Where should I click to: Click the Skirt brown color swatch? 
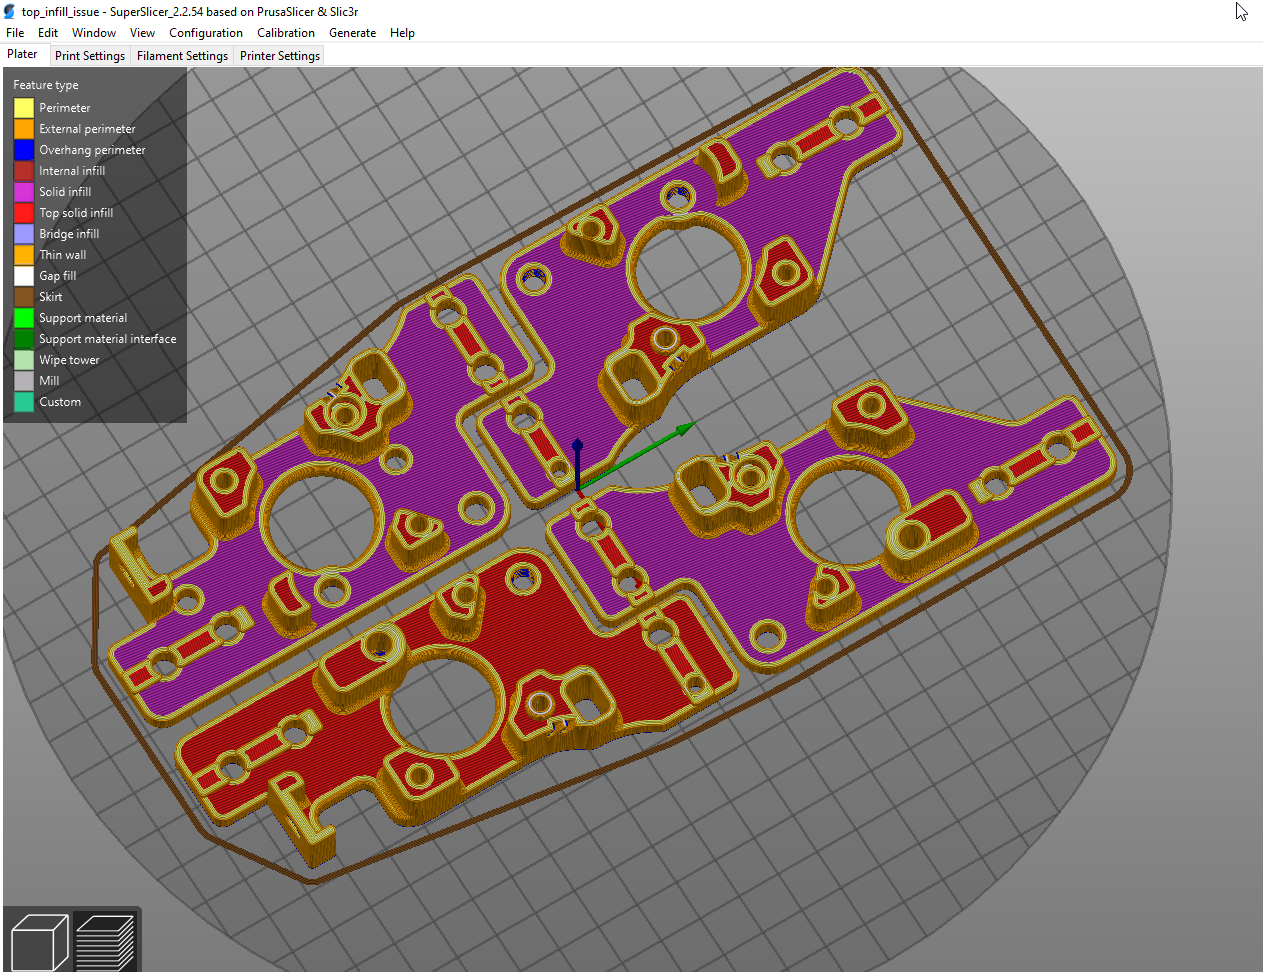click(x=24, y=297)
